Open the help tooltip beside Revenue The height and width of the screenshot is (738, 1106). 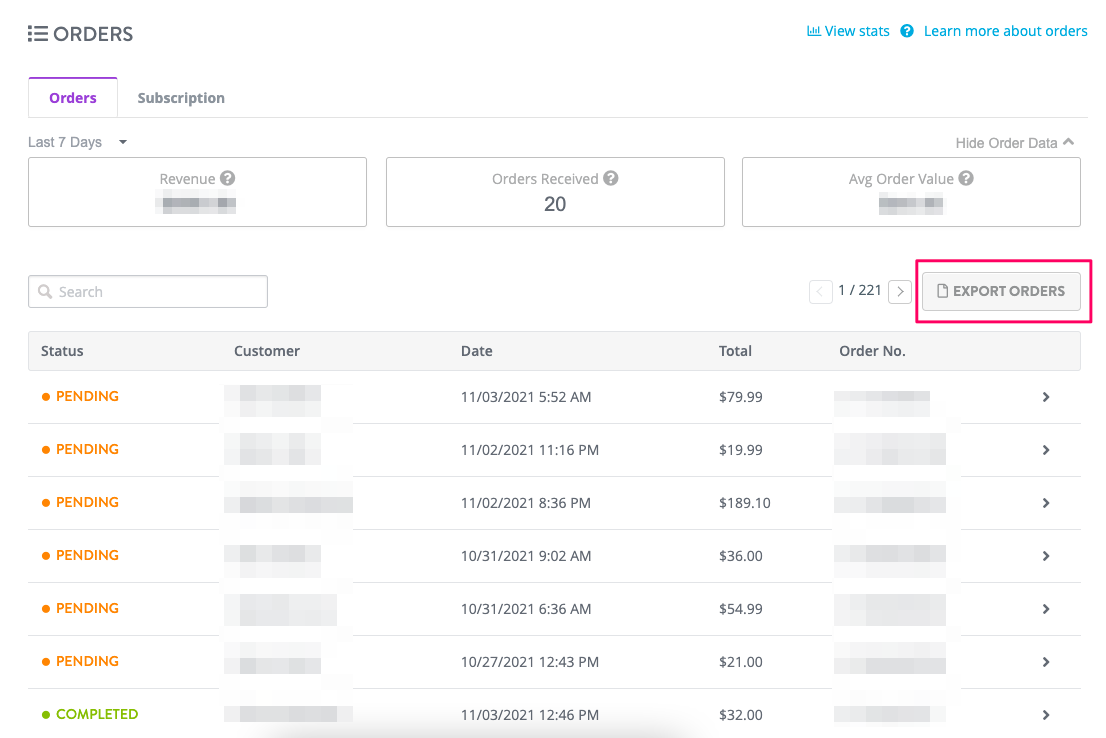coord(230,178)
